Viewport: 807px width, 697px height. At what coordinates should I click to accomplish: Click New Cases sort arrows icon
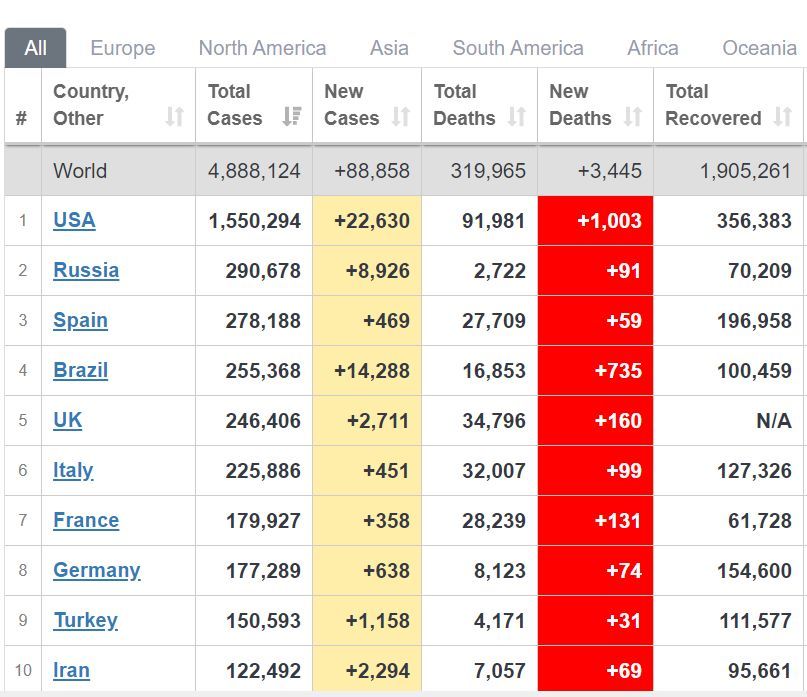tap(401, 117)
